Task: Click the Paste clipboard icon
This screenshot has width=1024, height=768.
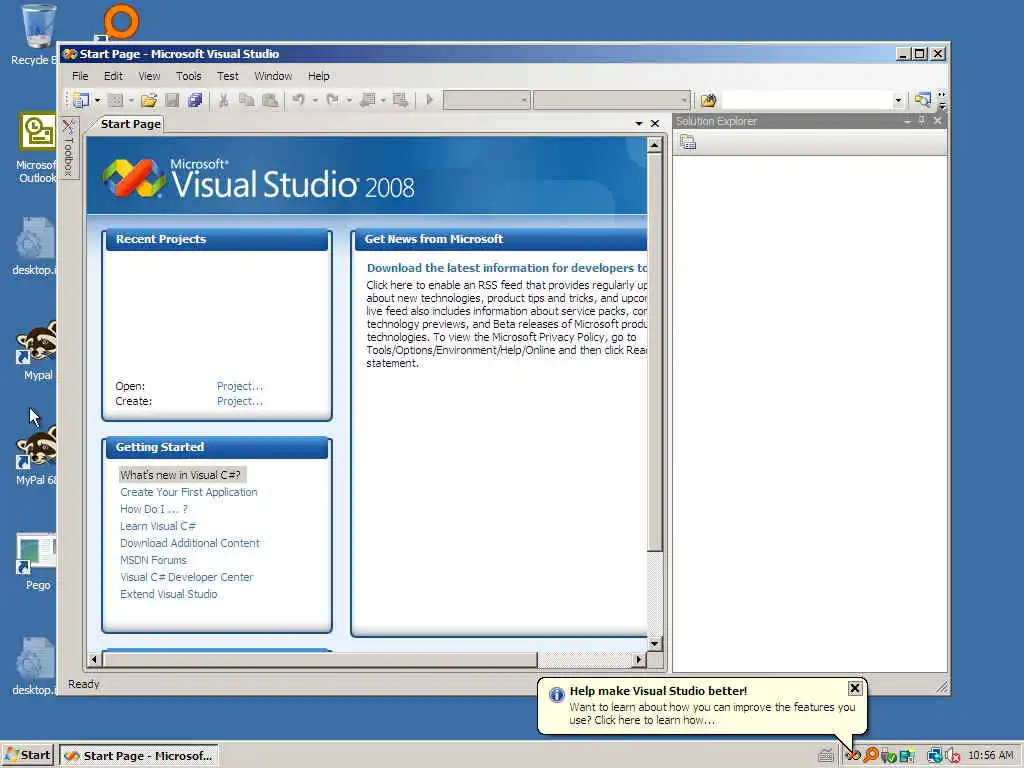Action: click(270, 100)
